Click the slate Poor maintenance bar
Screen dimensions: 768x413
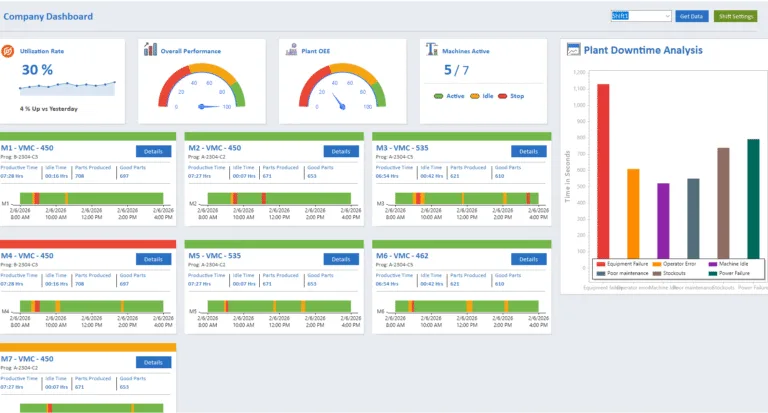click(x=693, y=219)
